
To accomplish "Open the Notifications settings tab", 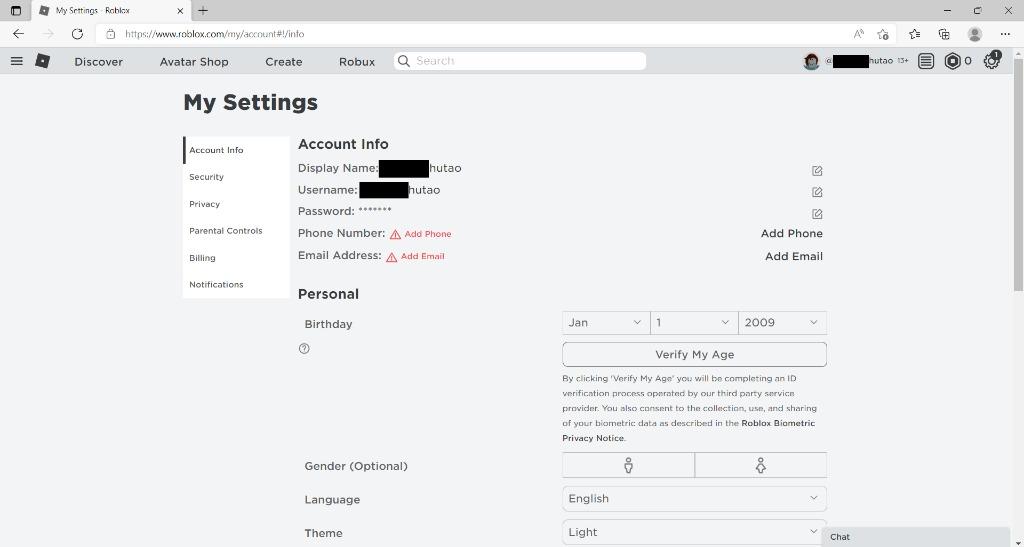I will pyautogui.click(x=236, y=285).
